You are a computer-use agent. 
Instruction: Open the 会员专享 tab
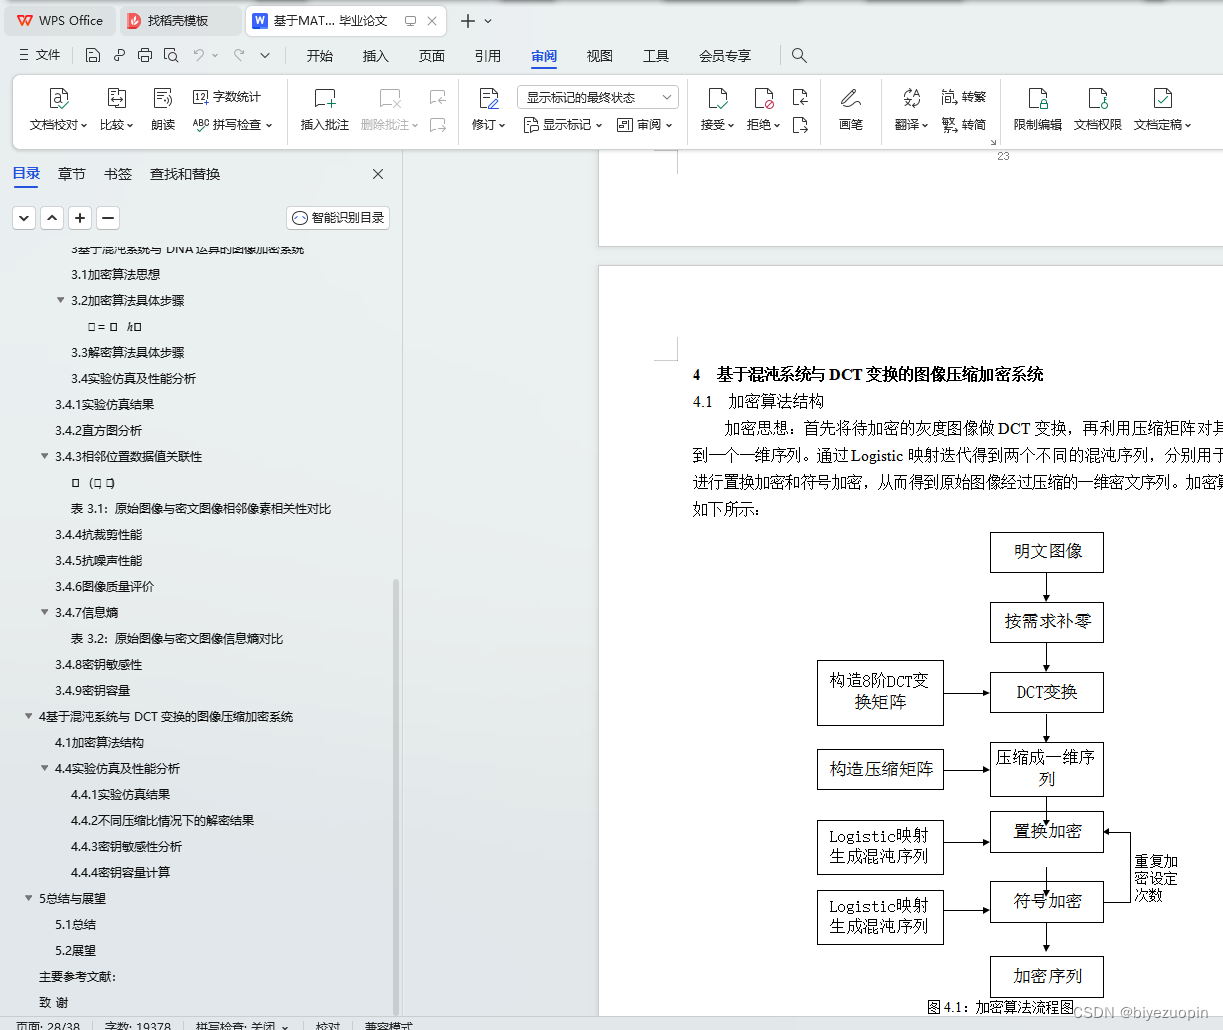(x=725, y=56)
